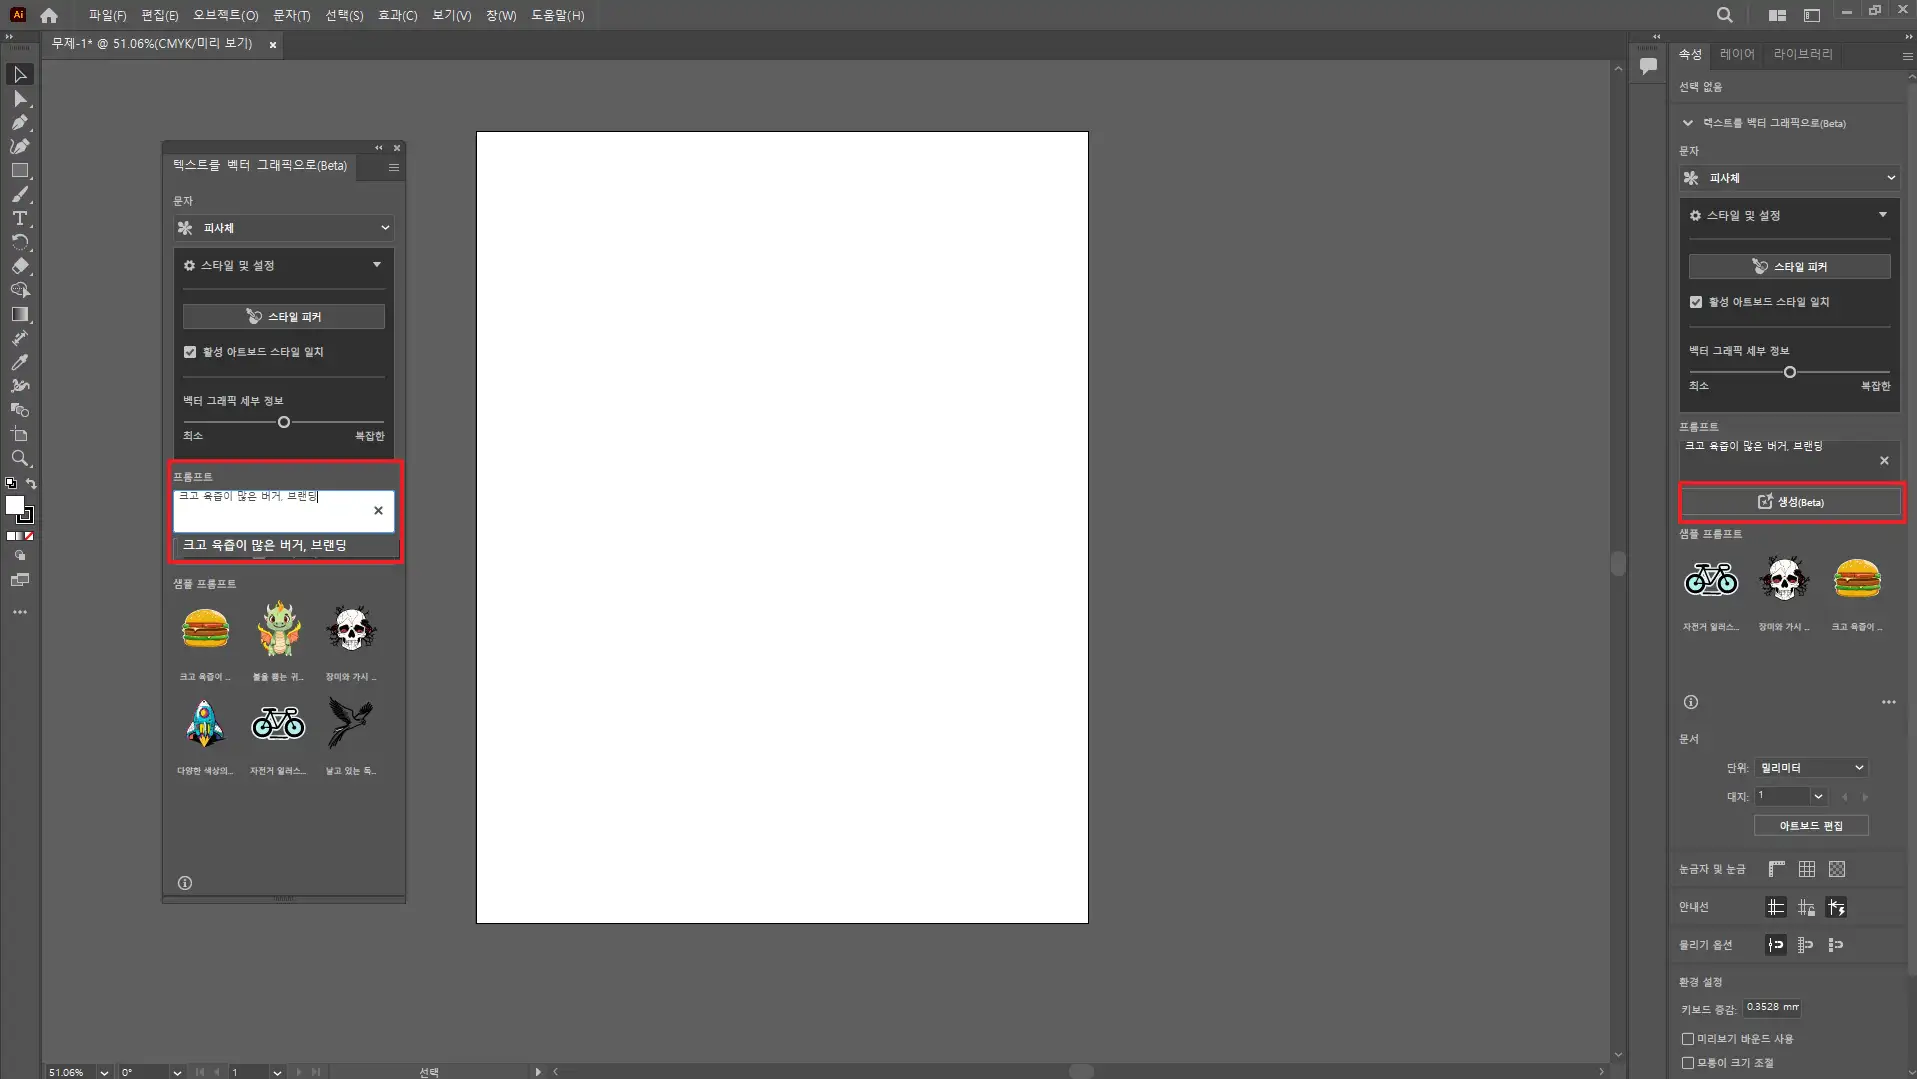Collapse 스타일 및 설정 in the floating panel
1917x1079 pixels.
[377, 265]
